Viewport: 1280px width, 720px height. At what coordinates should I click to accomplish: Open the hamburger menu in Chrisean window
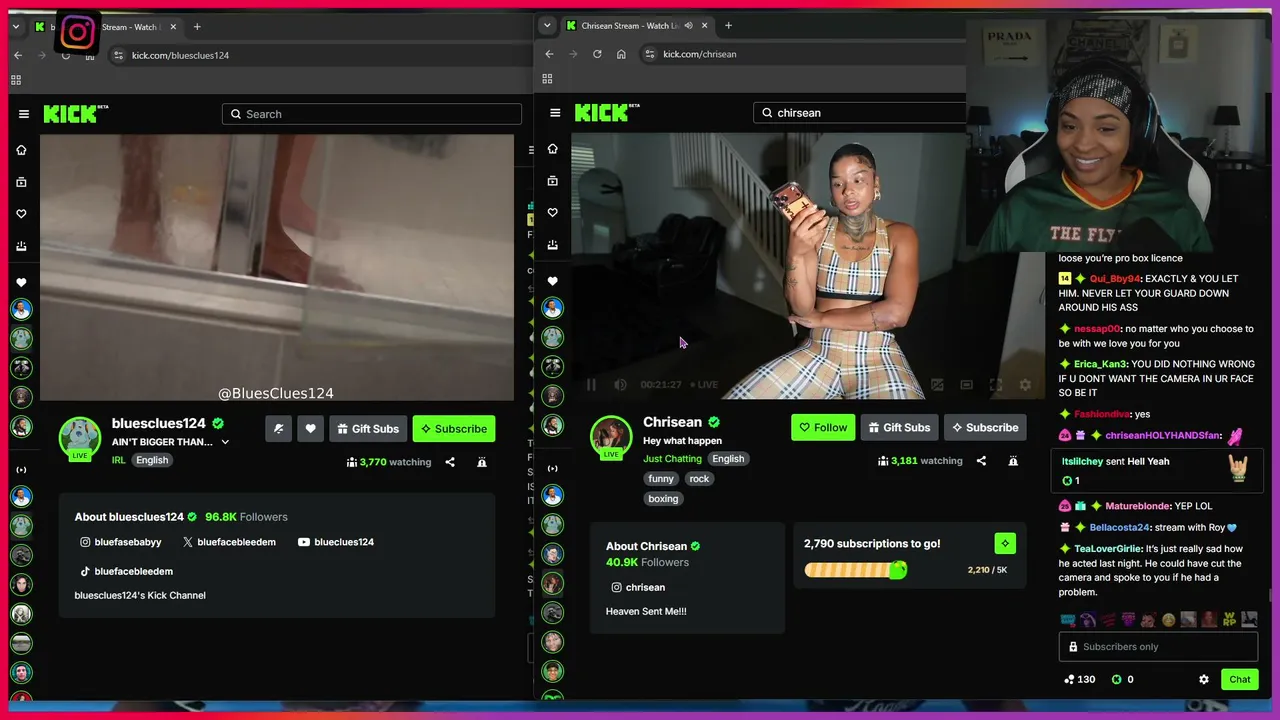[555, 113]
